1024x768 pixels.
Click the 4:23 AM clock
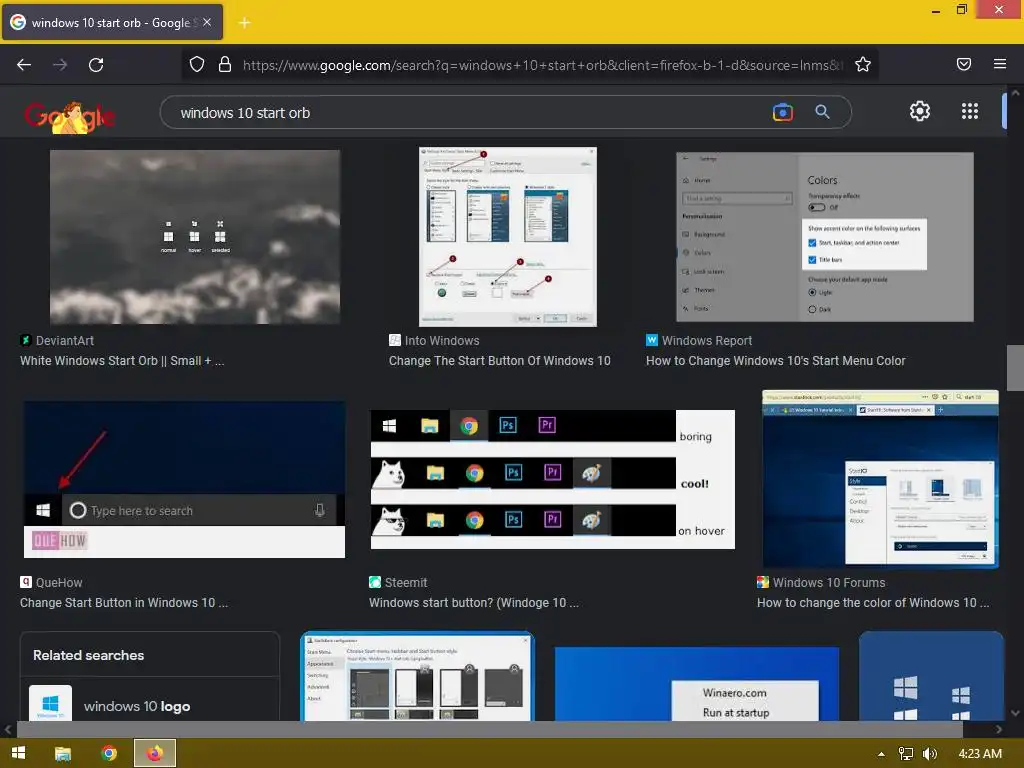[x=980, y=754]
